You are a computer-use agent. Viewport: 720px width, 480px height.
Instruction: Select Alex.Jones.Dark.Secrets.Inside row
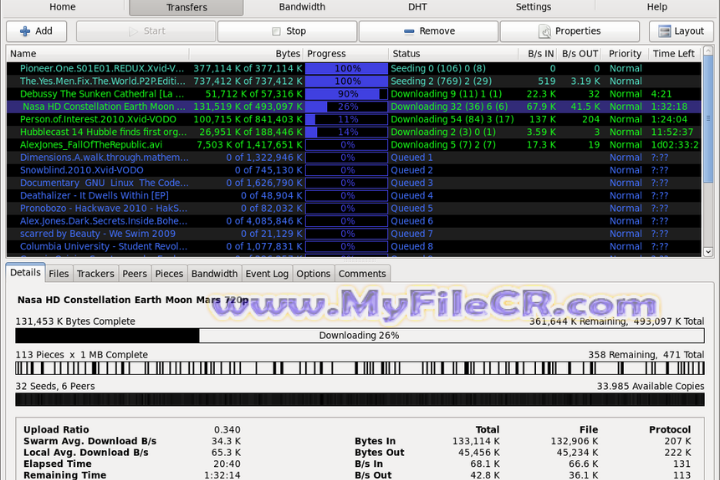(x=354, y=221)
